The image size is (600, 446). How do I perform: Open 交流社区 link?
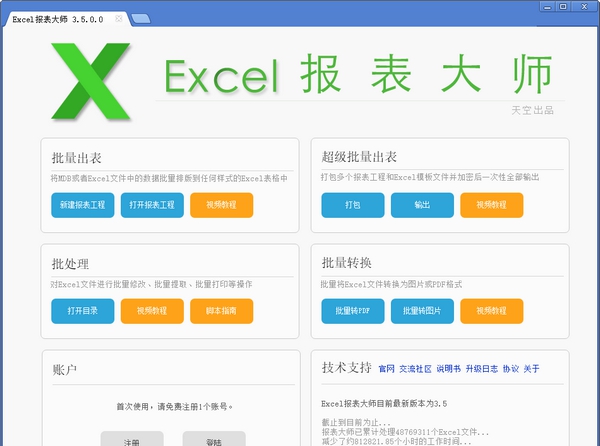pos(416,369)
